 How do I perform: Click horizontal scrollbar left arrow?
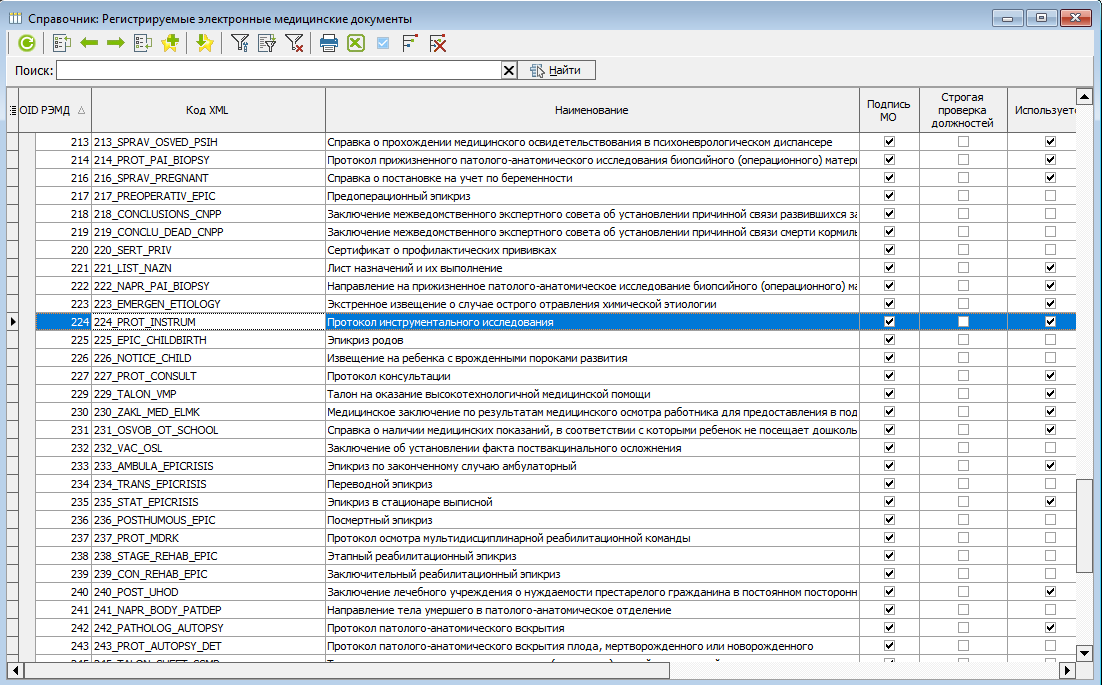tap(15, 670)
